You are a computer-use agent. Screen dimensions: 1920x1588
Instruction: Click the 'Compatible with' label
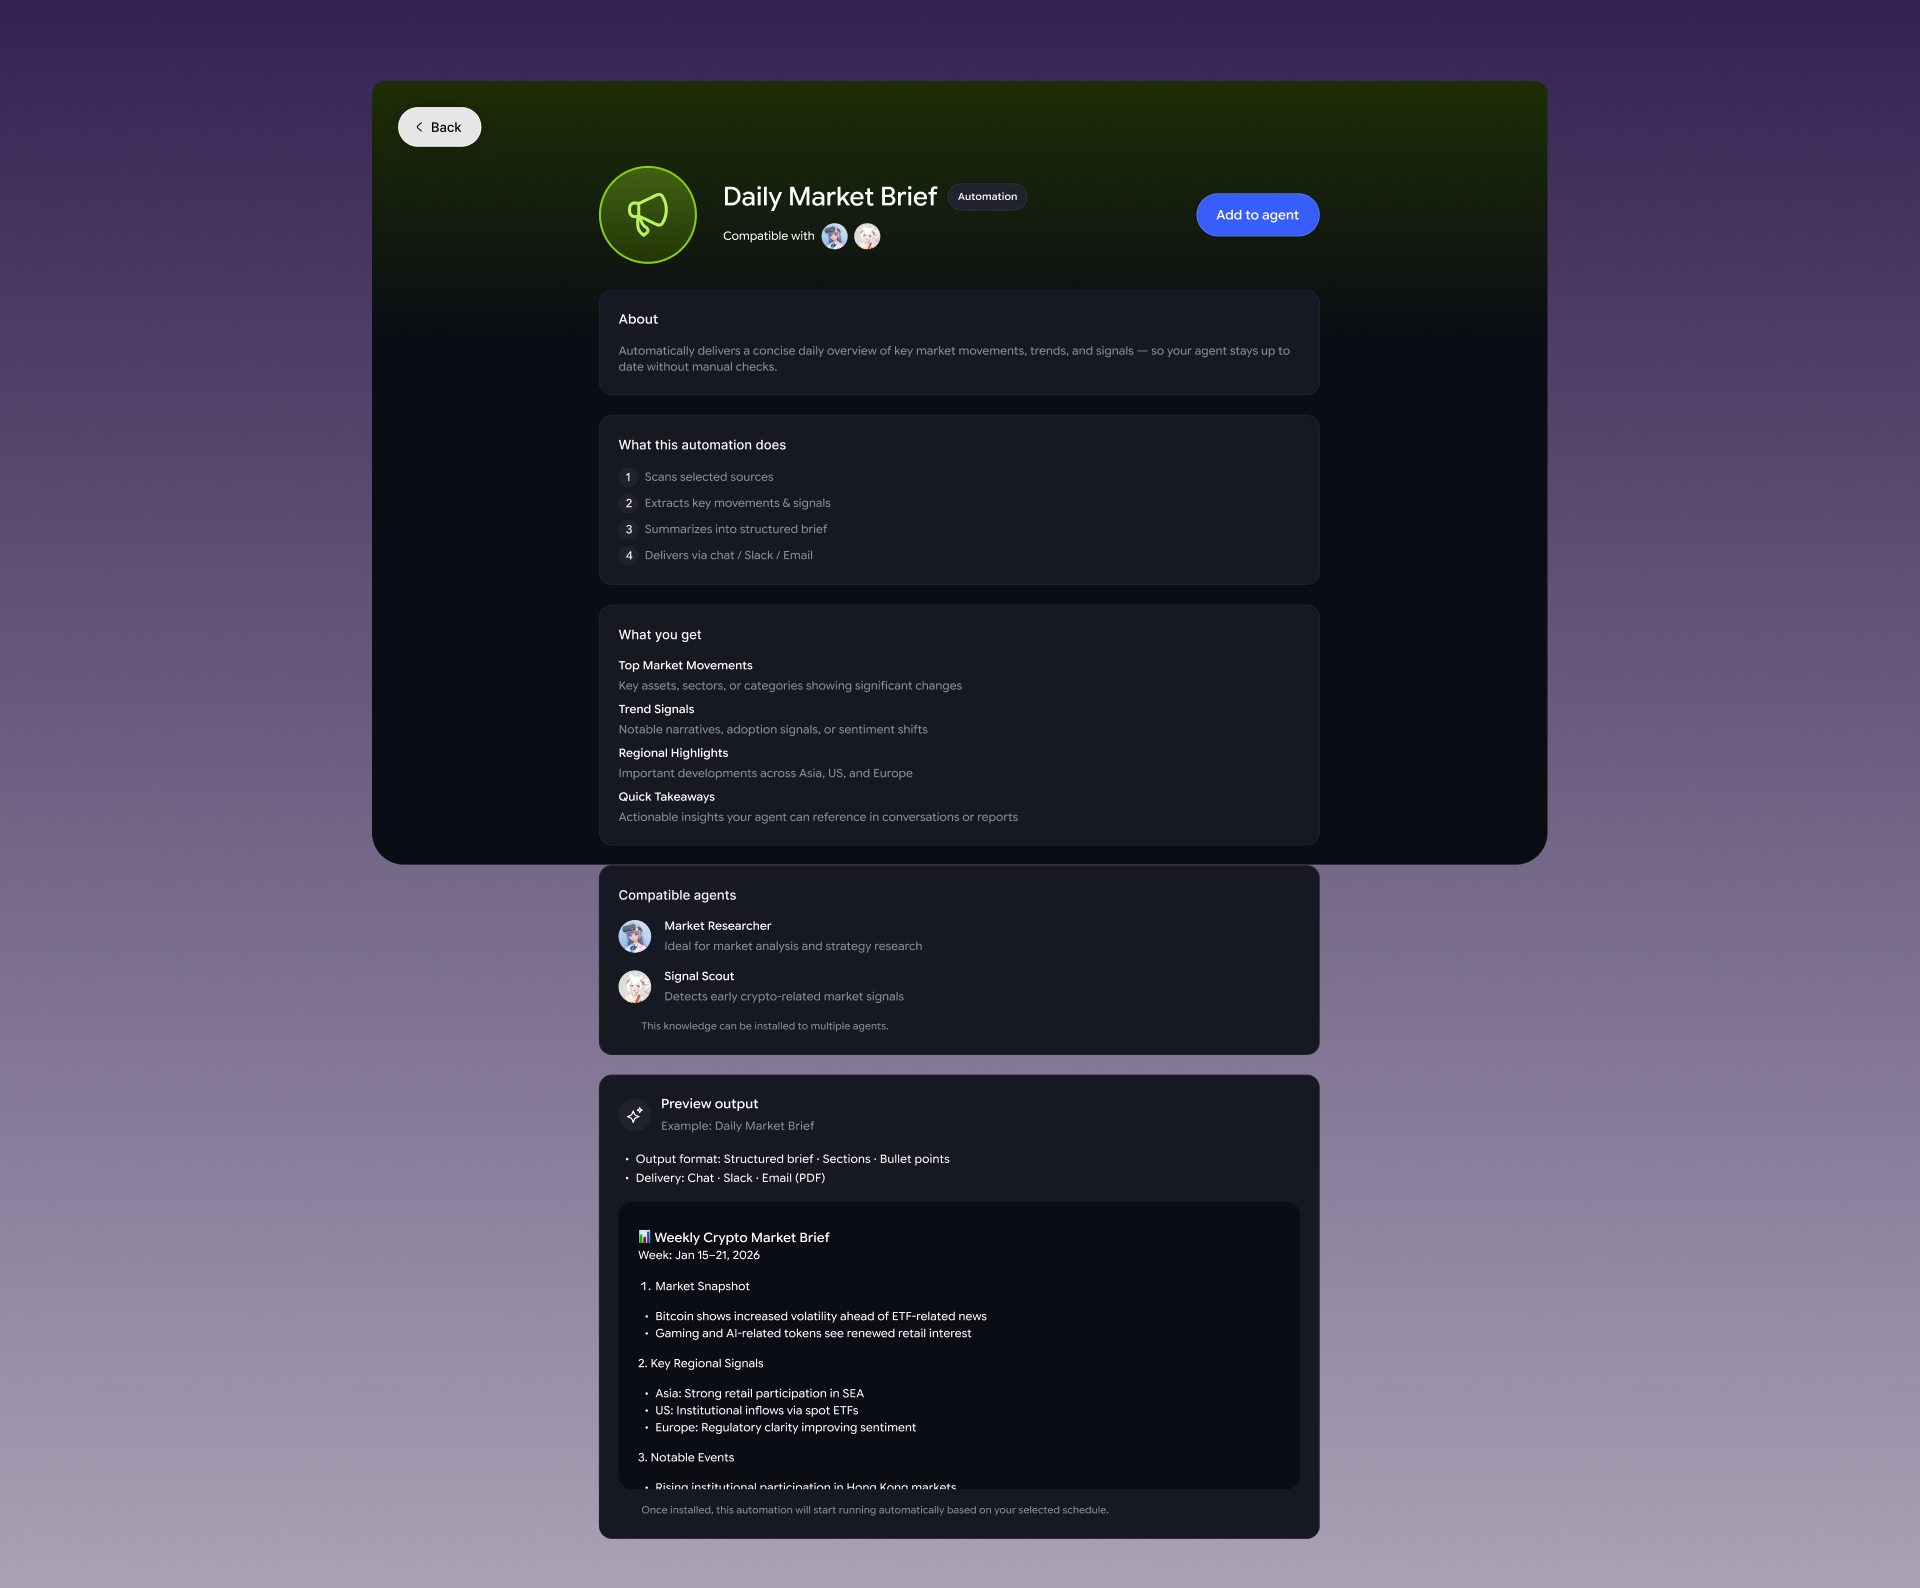[x=768, y=236]
